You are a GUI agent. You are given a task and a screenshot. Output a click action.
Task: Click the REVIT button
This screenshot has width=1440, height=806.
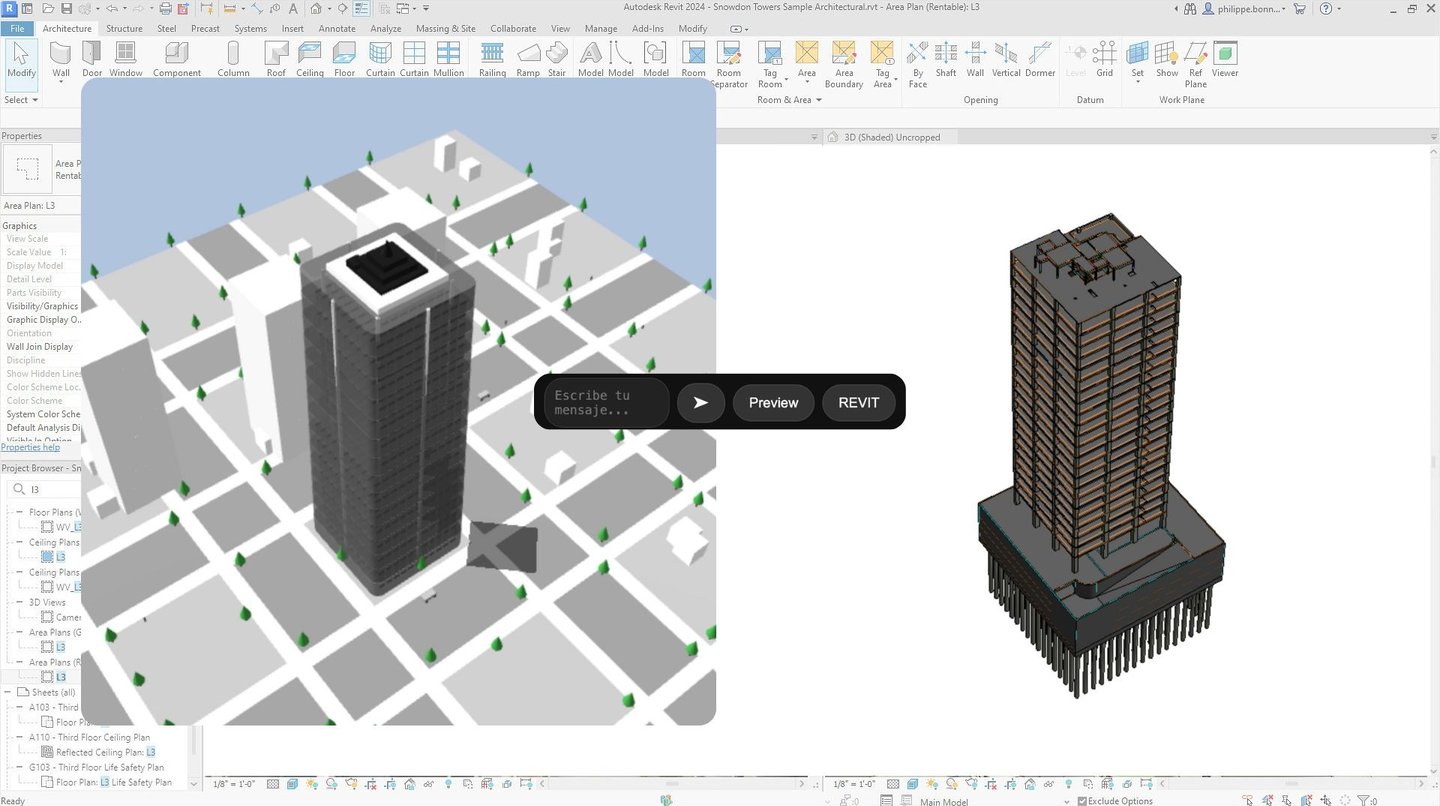pos(859,402)
